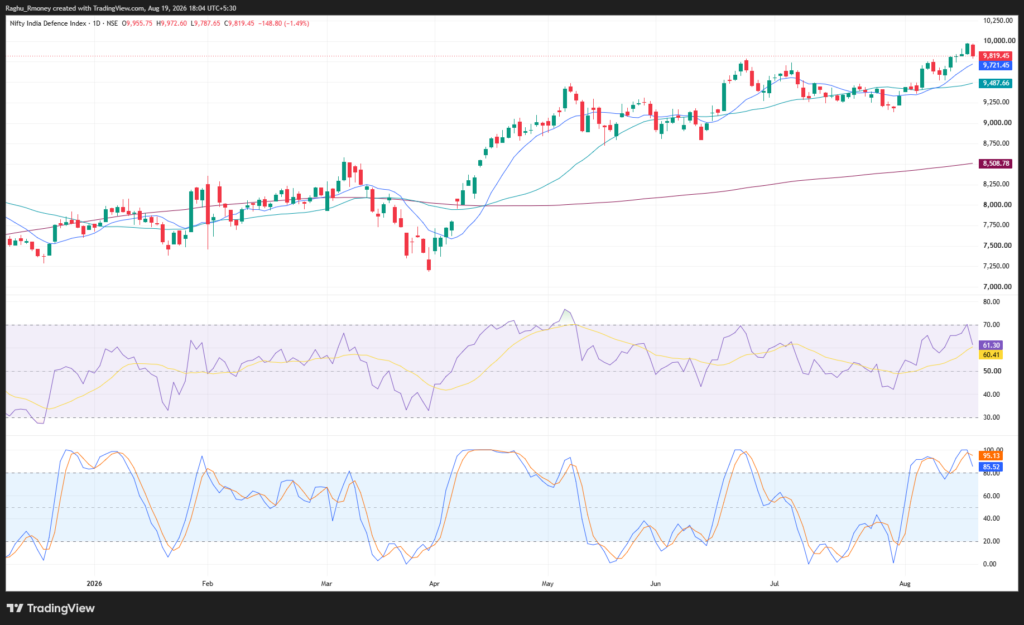1024x625 pixels.
Task: Click the TradingView logo at bottom left
Action: [51, 608]
